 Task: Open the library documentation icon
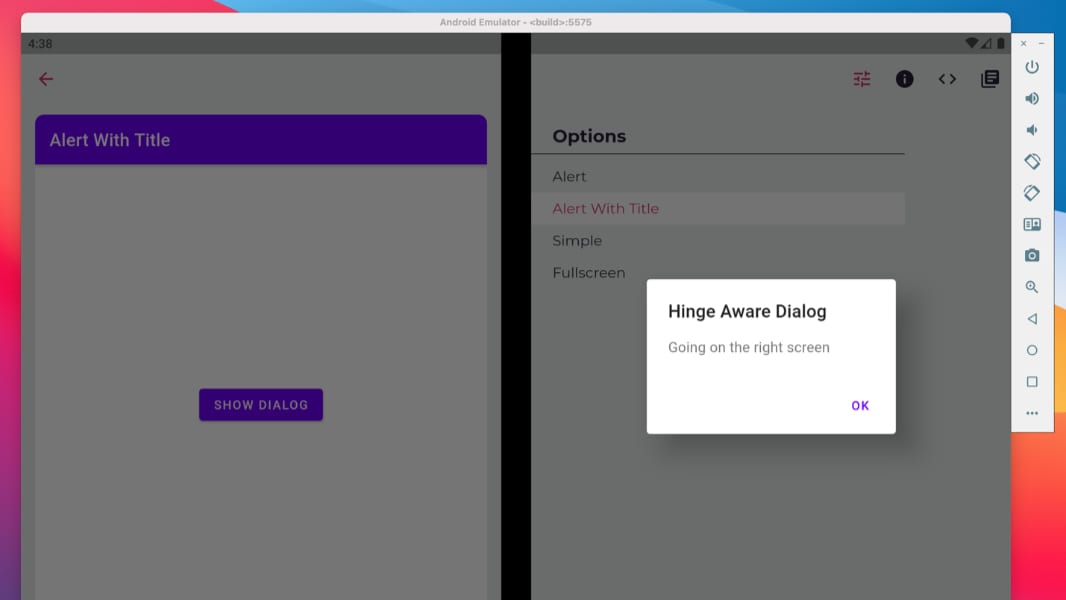point(990,79)
